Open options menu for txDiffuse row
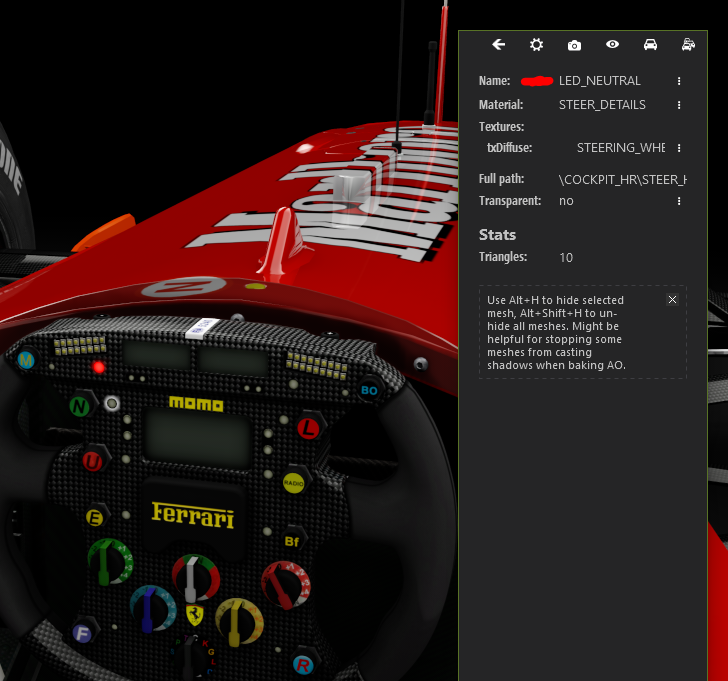Screen dimensions: 728x681 (x=679, y=148)
